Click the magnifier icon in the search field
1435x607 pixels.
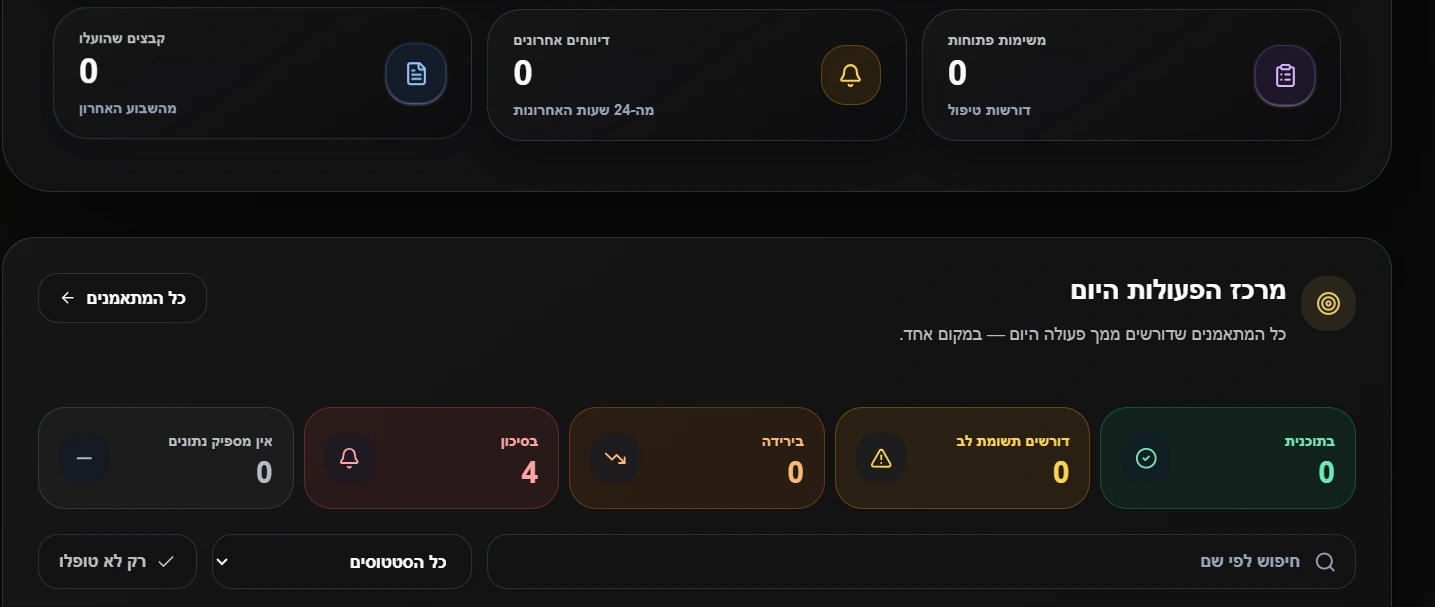point(1325,562)
